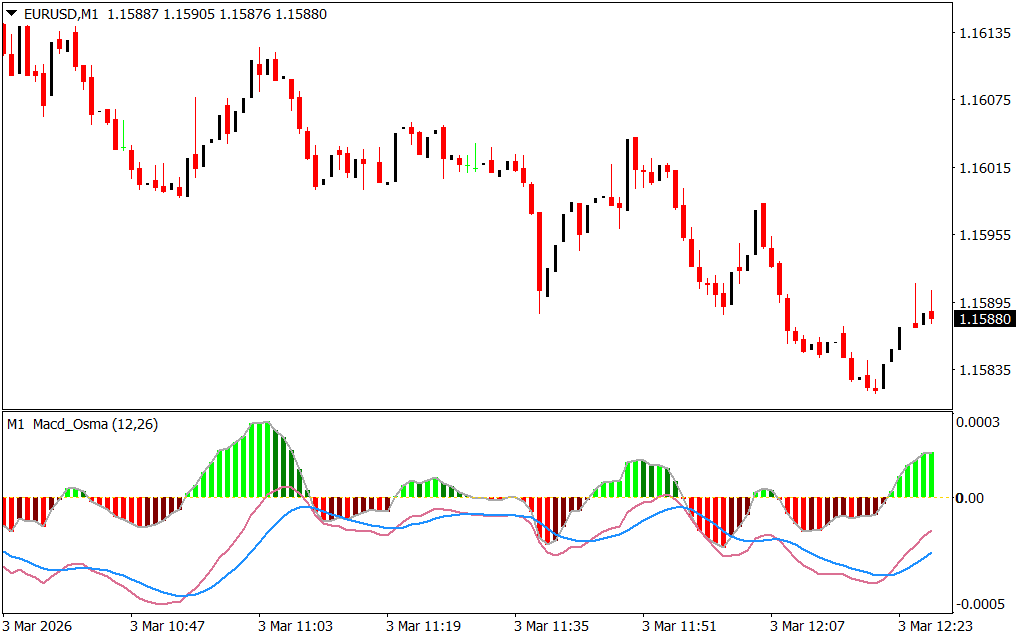1024x640 pixels.
Task: Click the 3 Mar 10:47 time label
Action: click(x=167, y=626)
